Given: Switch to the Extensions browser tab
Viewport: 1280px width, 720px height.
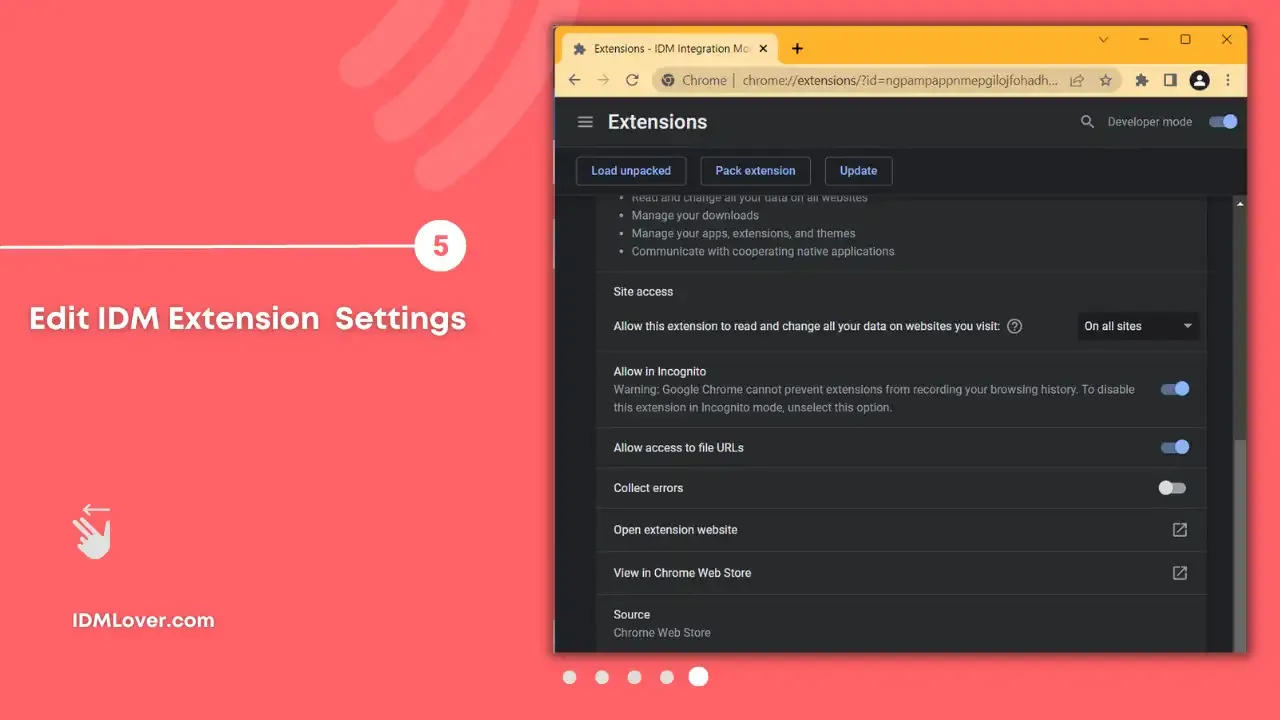Looking at the screenshot, I should (x=665, y=48).
